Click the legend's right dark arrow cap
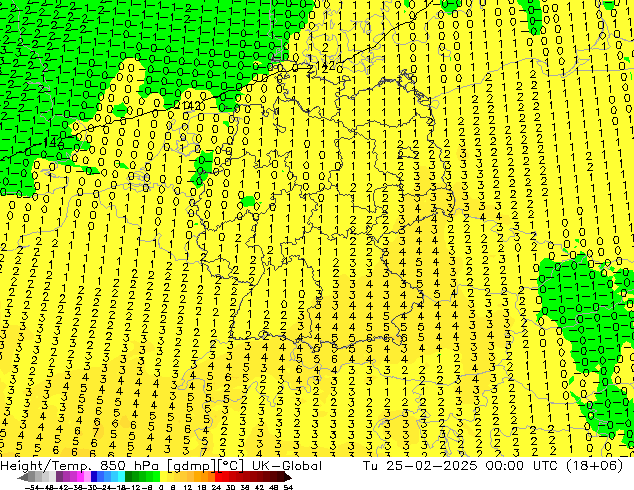 point(287,477)
